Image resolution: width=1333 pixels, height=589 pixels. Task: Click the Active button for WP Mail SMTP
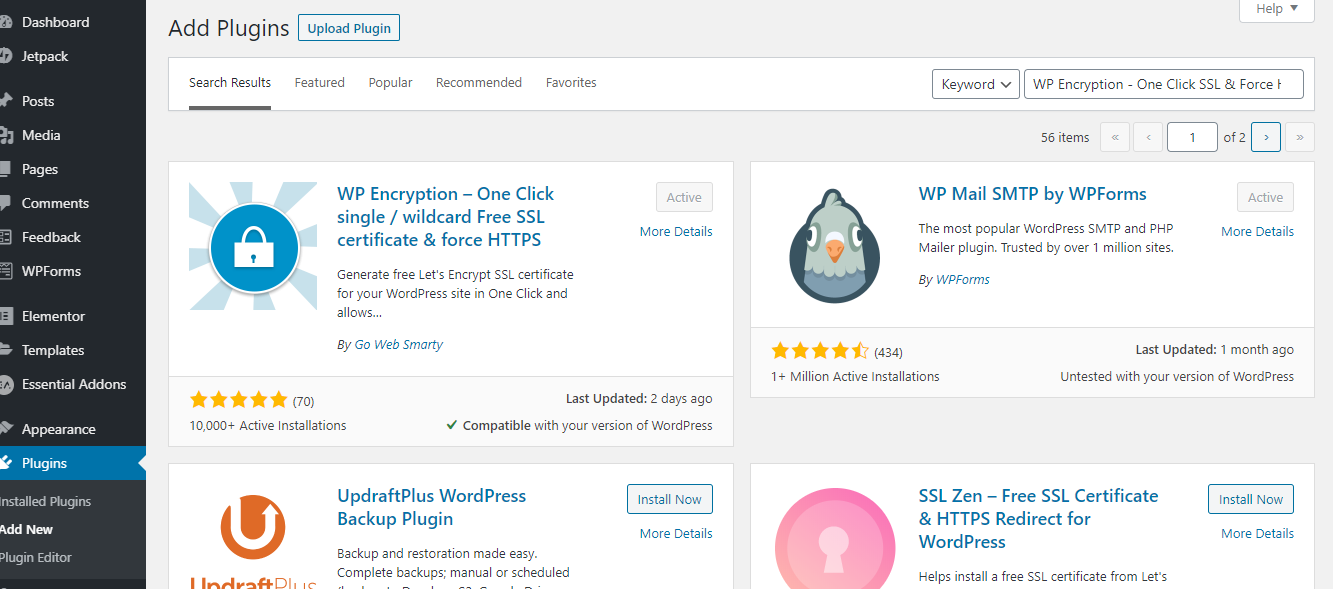(x=1265, y=197)
